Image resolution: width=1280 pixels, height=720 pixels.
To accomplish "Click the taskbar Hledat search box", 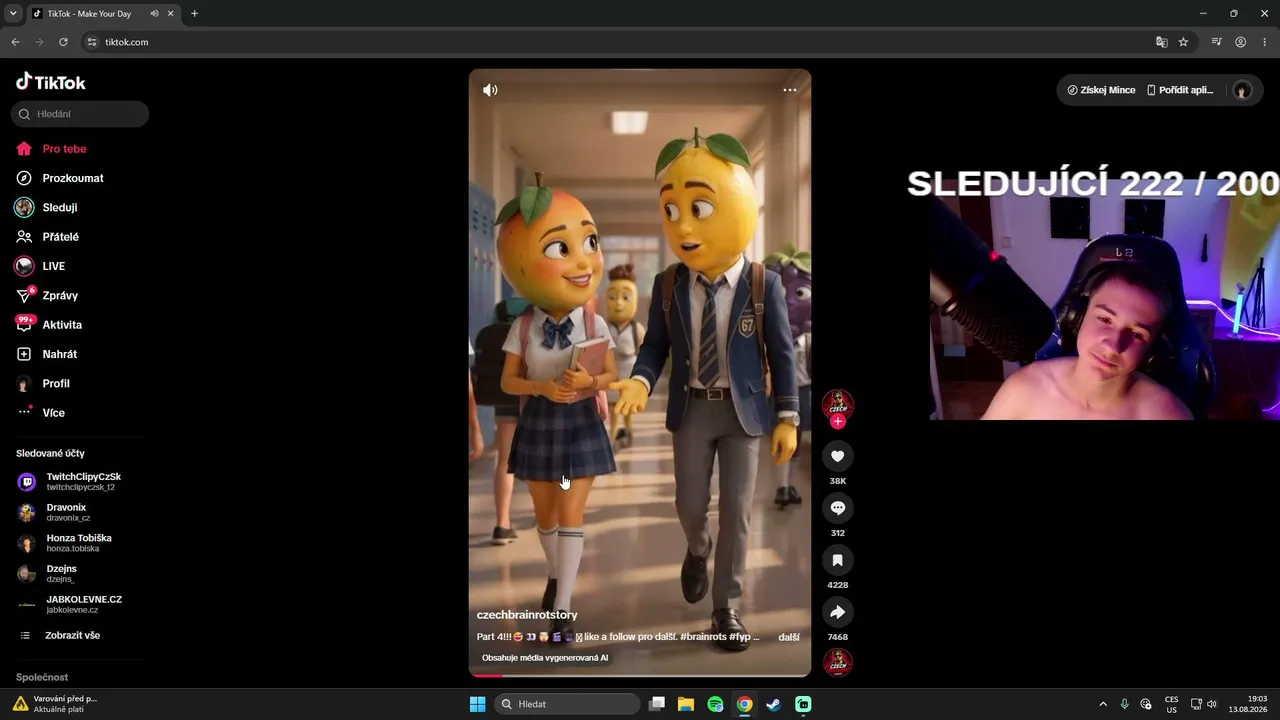I will point(567,704).
